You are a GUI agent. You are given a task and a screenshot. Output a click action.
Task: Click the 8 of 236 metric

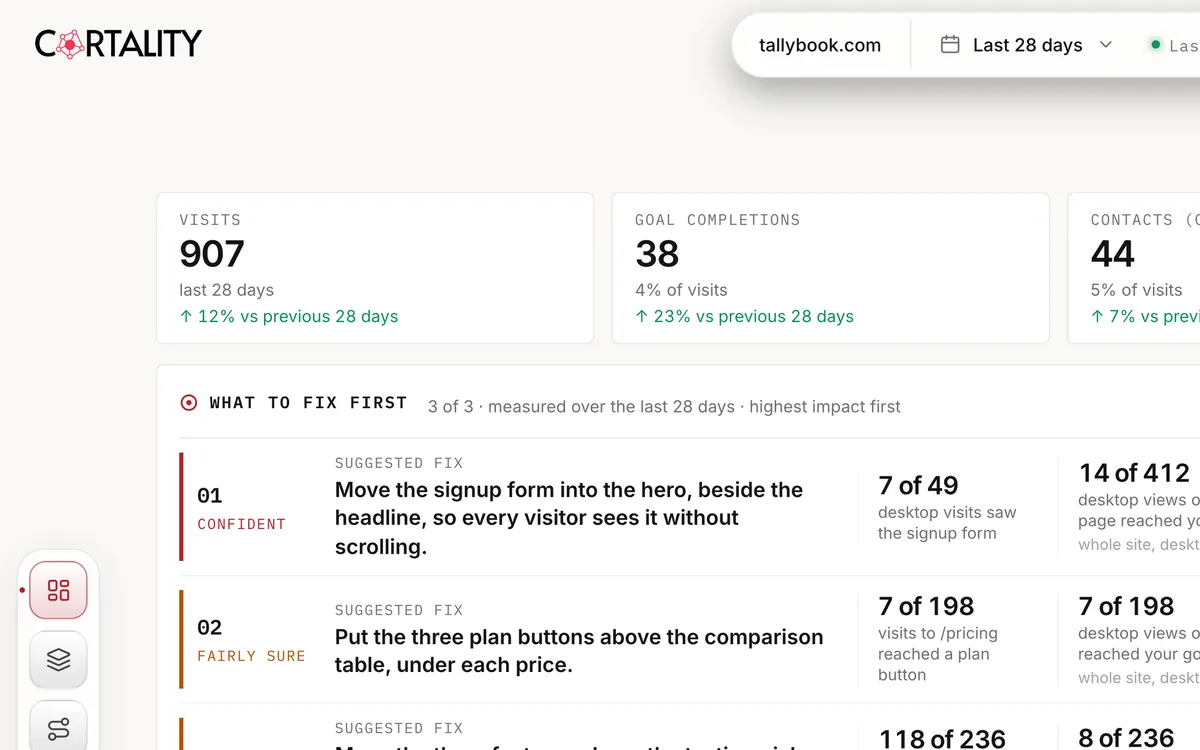point(1126,738)
